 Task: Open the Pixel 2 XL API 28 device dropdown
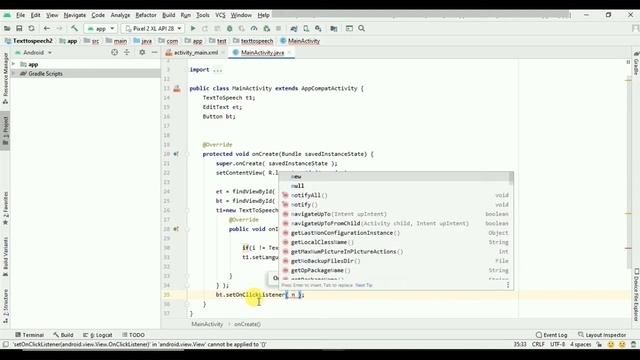[153, 29]
